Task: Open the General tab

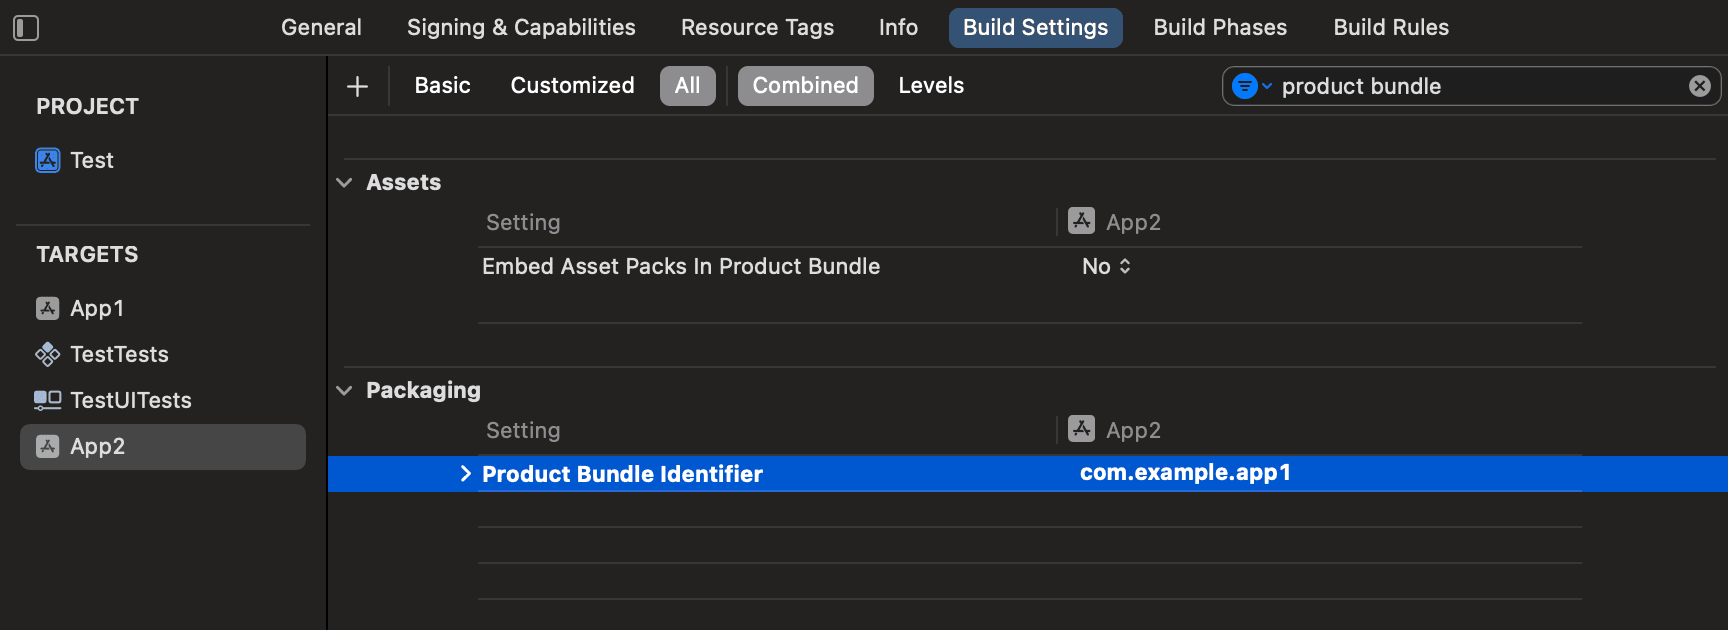Action: (x=321, y=27)
